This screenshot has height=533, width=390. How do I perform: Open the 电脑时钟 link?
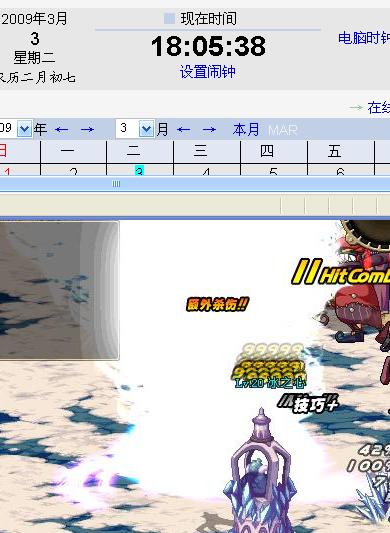pos(364,38)
